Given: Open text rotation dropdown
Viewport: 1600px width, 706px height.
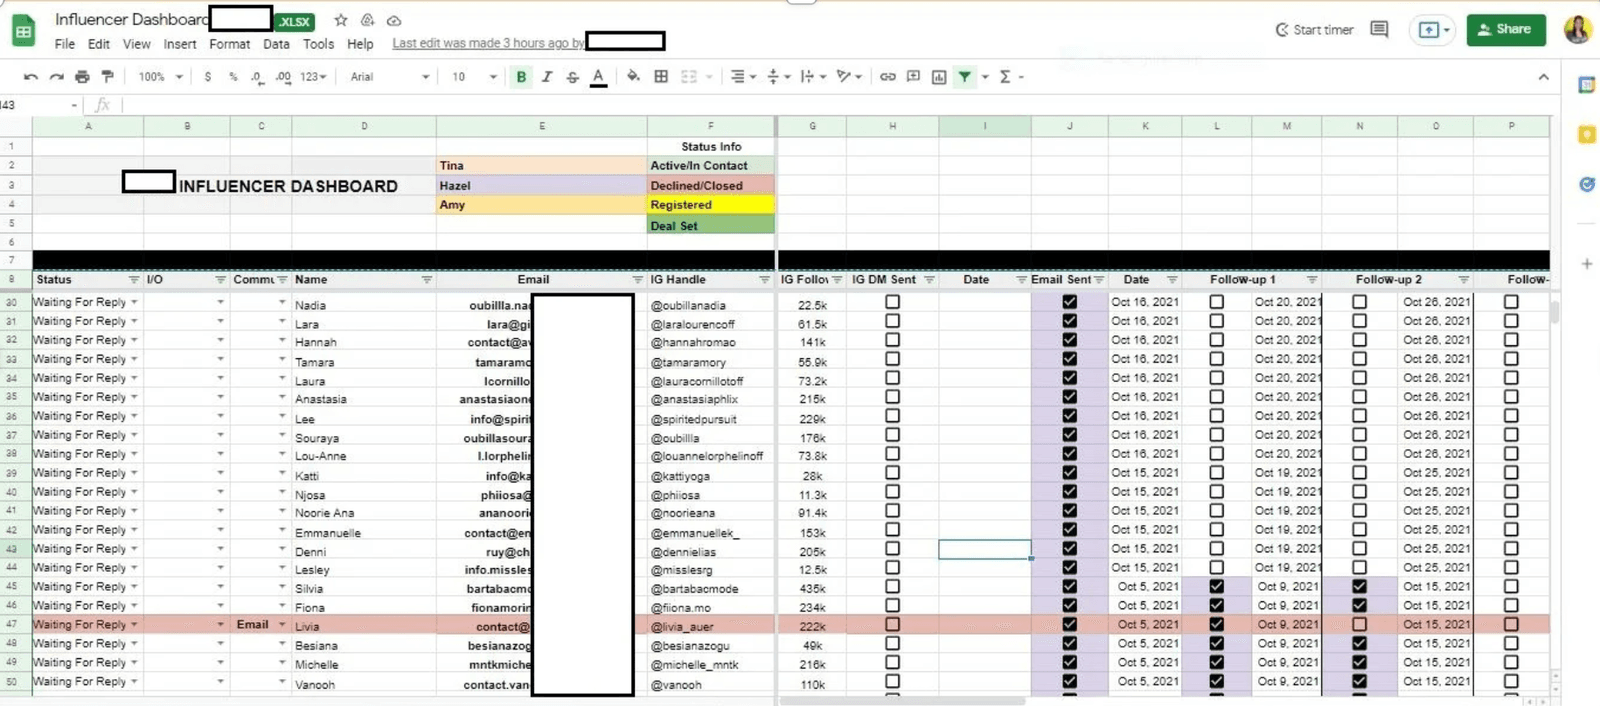Looking at the screenshot, I should (849, 77).
